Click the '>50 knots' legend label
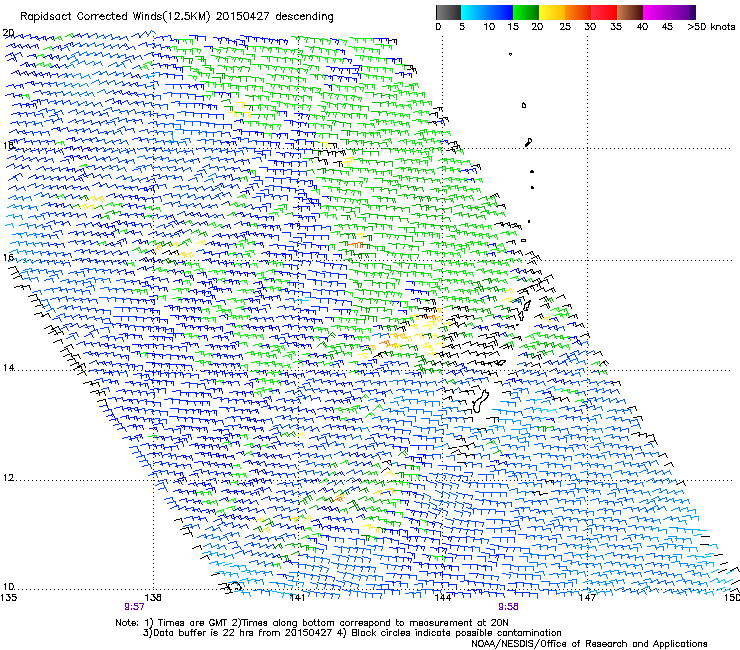Image resolution: width=740 pixels, height=650 pixels. (711, 27)
